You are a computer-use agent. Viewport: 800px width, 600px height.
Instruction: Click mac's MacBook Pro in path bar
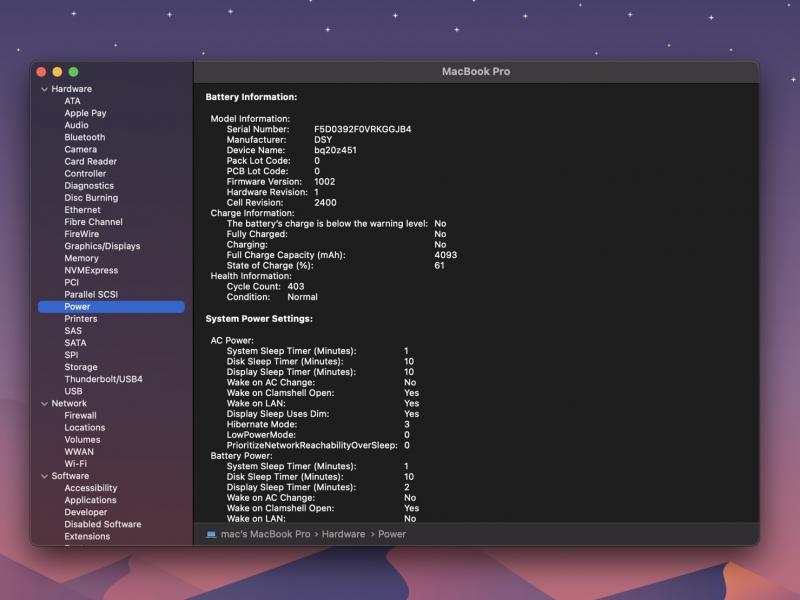pos(265,534)
